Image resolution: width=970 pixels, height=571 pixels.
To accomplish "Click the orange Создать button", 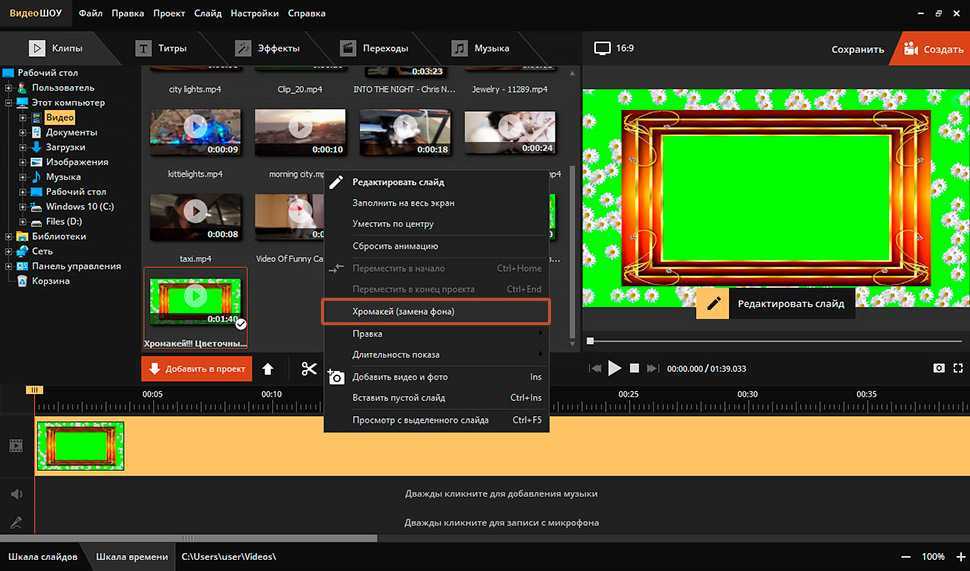I will tap(932, 48).
